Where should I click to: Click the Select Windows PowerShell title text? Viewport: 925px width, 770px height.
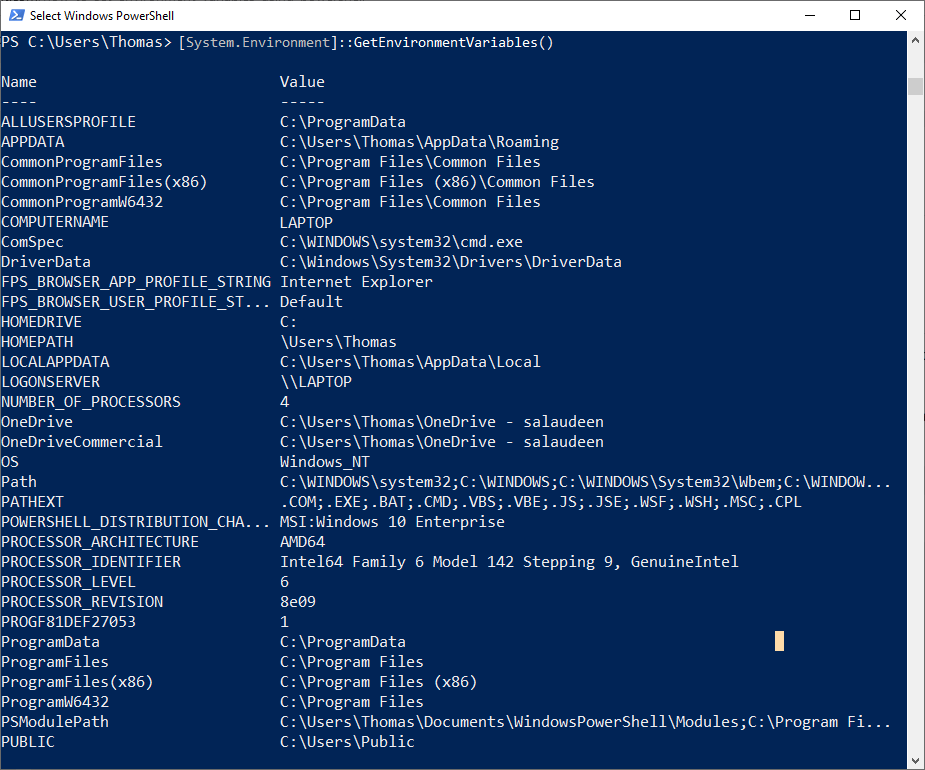100,15
